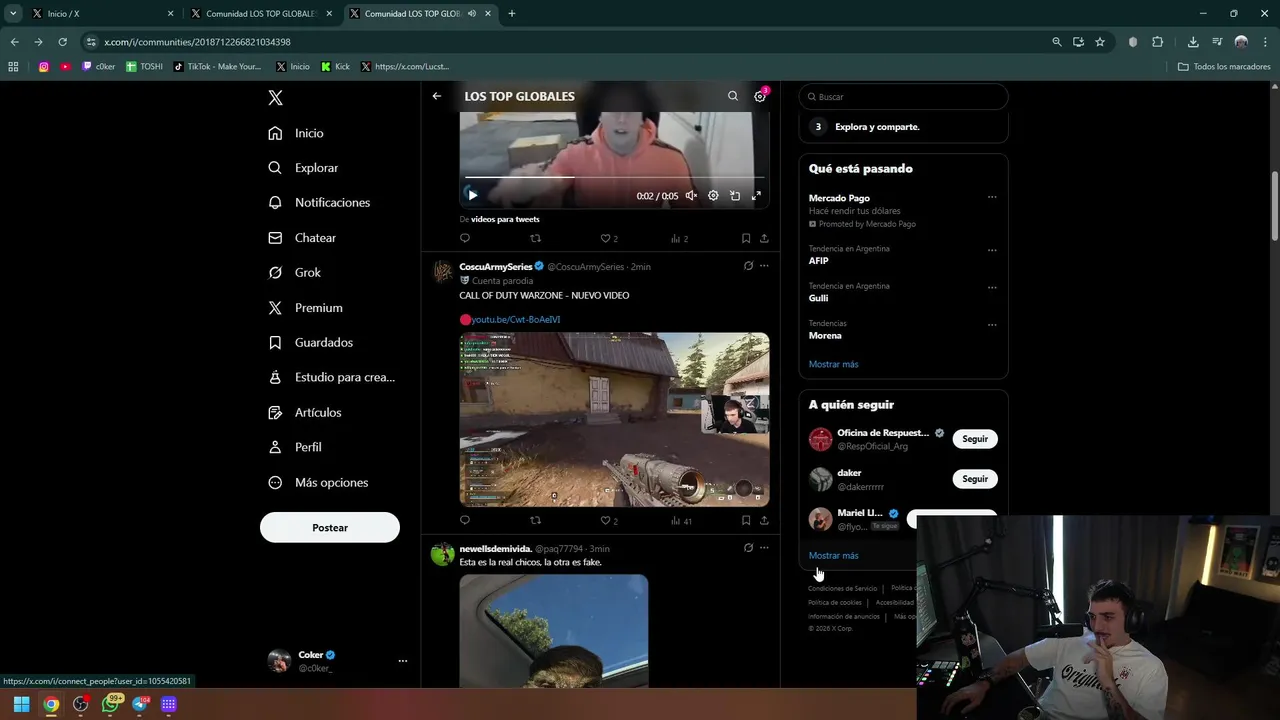Repost the top video post
The height and width of the screenshot is (720, 1280).
[x=535, y=238]
